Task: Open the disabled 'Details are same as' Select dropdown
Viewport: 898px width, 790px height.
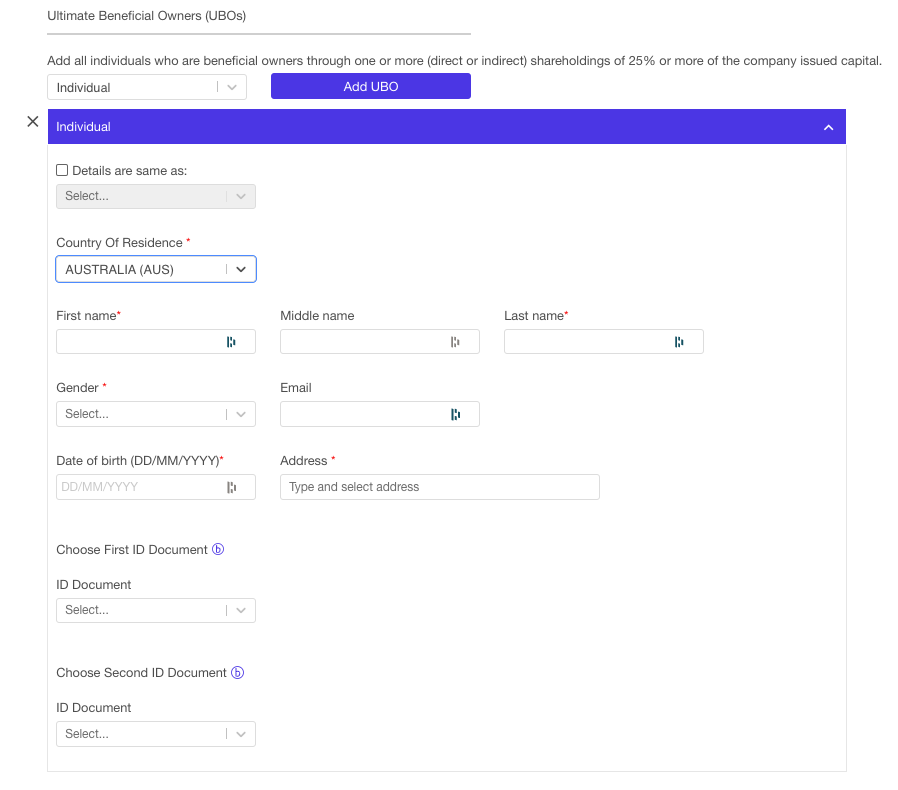Action: click(x=156, y=196)
